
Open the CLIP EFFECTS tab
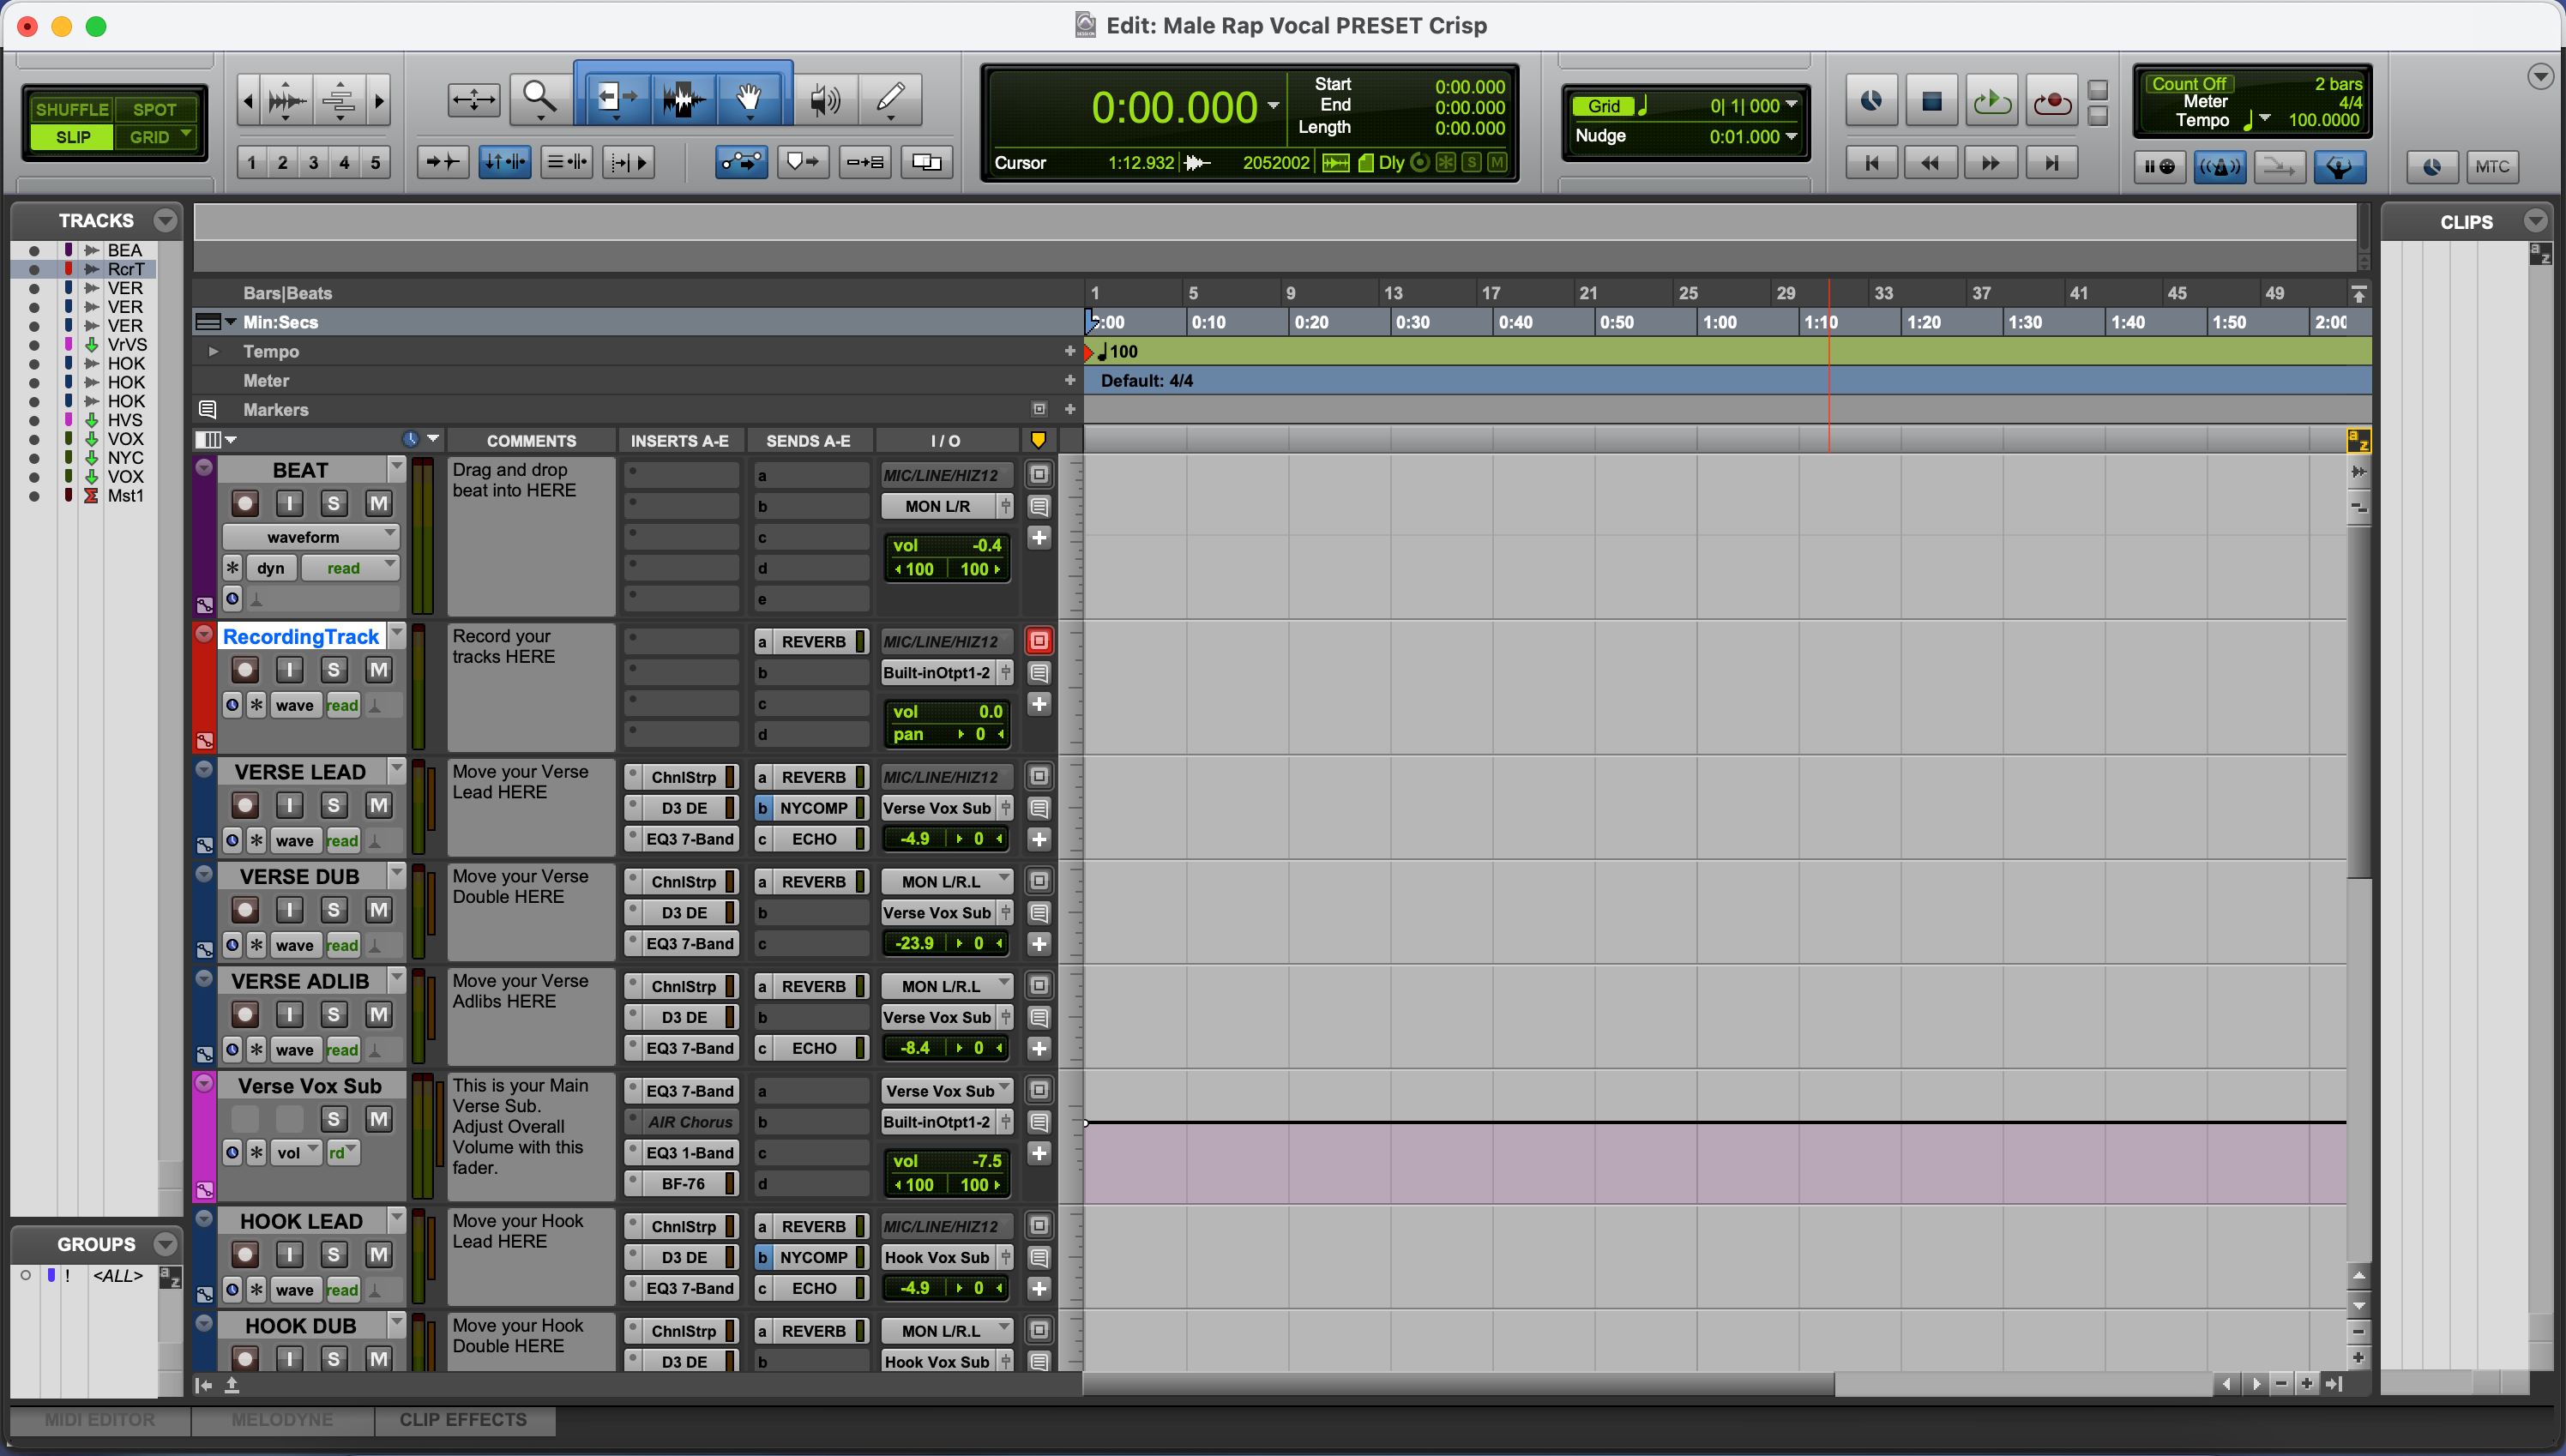[463, 1420]
